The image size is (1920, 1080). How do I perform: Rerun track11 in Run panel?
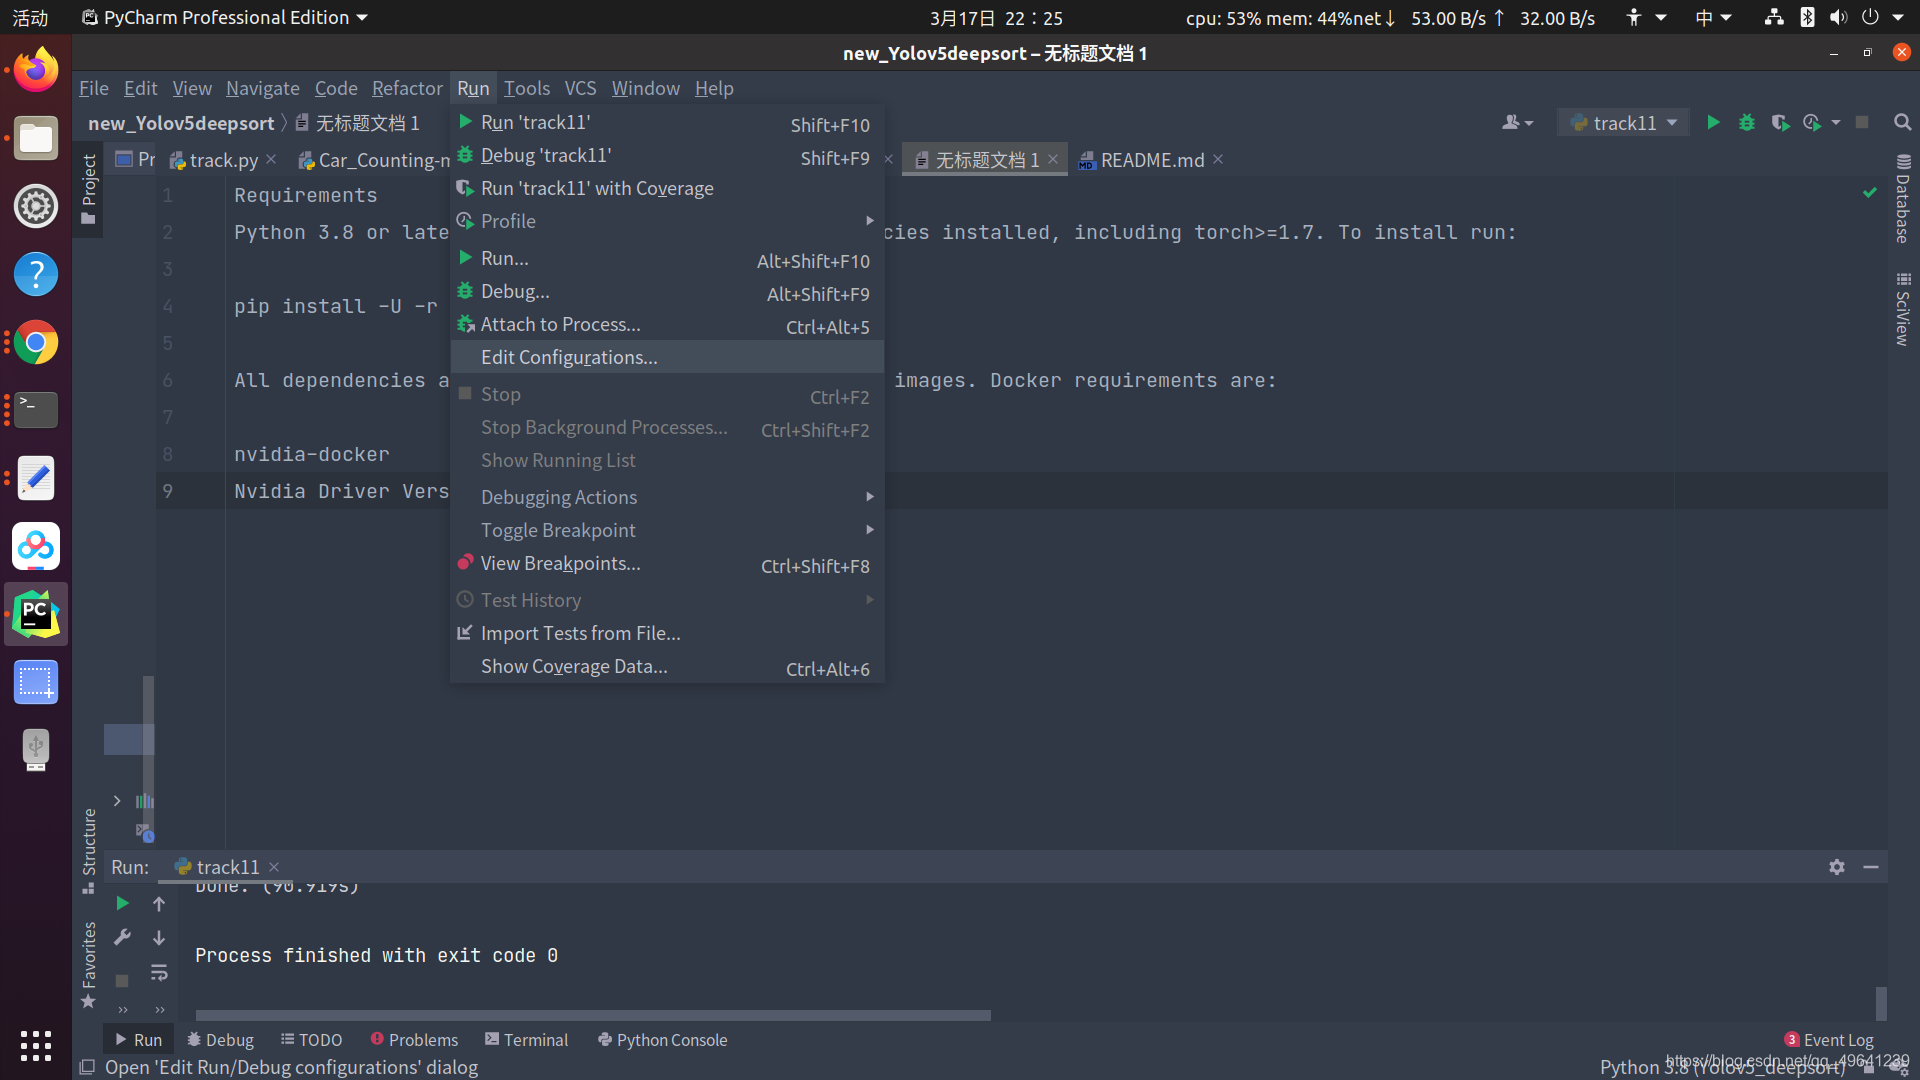(122, 903)
